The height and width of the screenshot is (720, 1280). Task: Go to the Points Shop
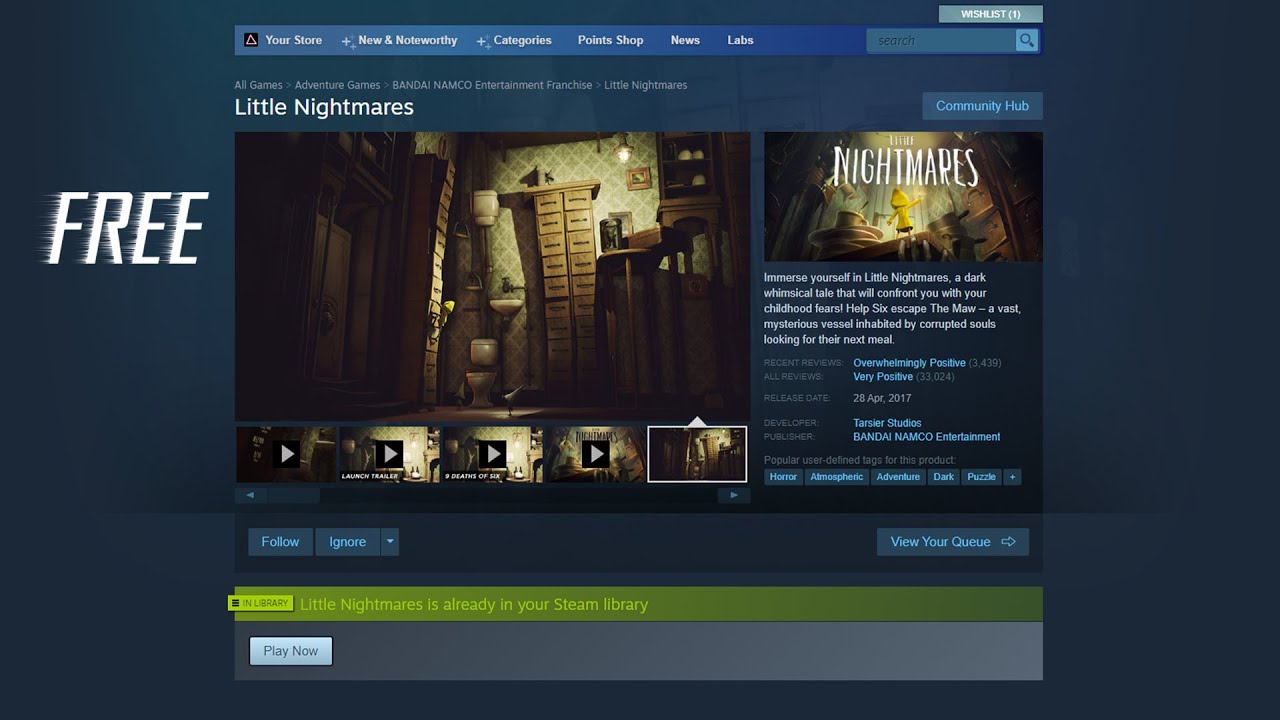coord(610,40)
